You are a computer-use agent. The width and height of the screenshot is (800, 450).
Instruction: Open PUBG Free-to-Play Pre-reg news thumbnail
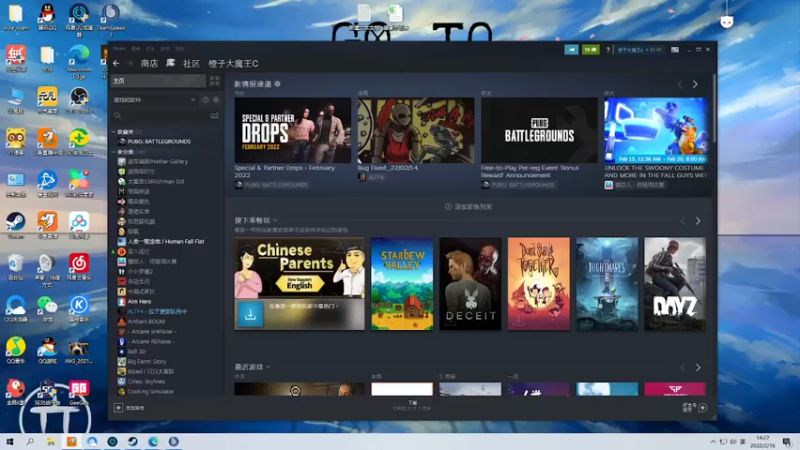point(539,130)
